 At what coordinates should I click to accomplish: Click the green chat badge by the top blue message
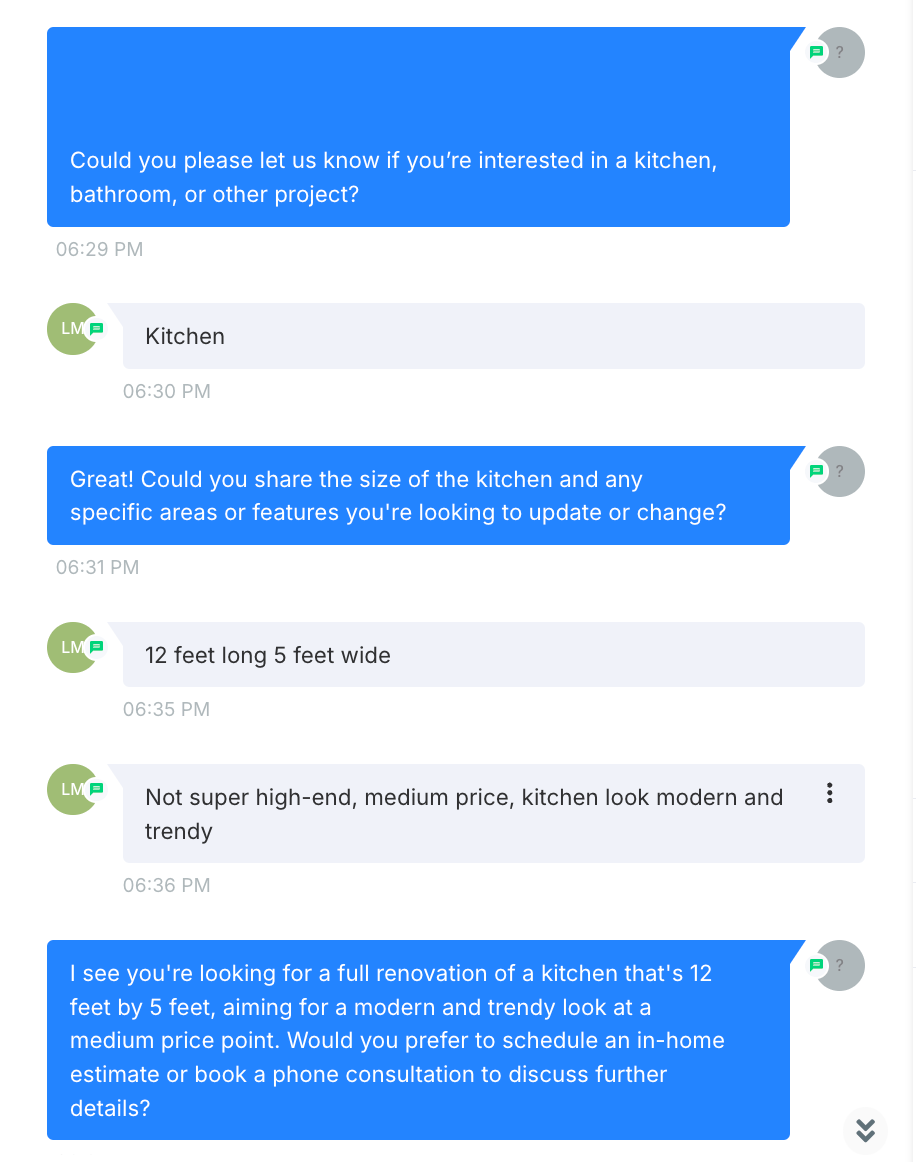pyautogui.click(x=816, y=52)
